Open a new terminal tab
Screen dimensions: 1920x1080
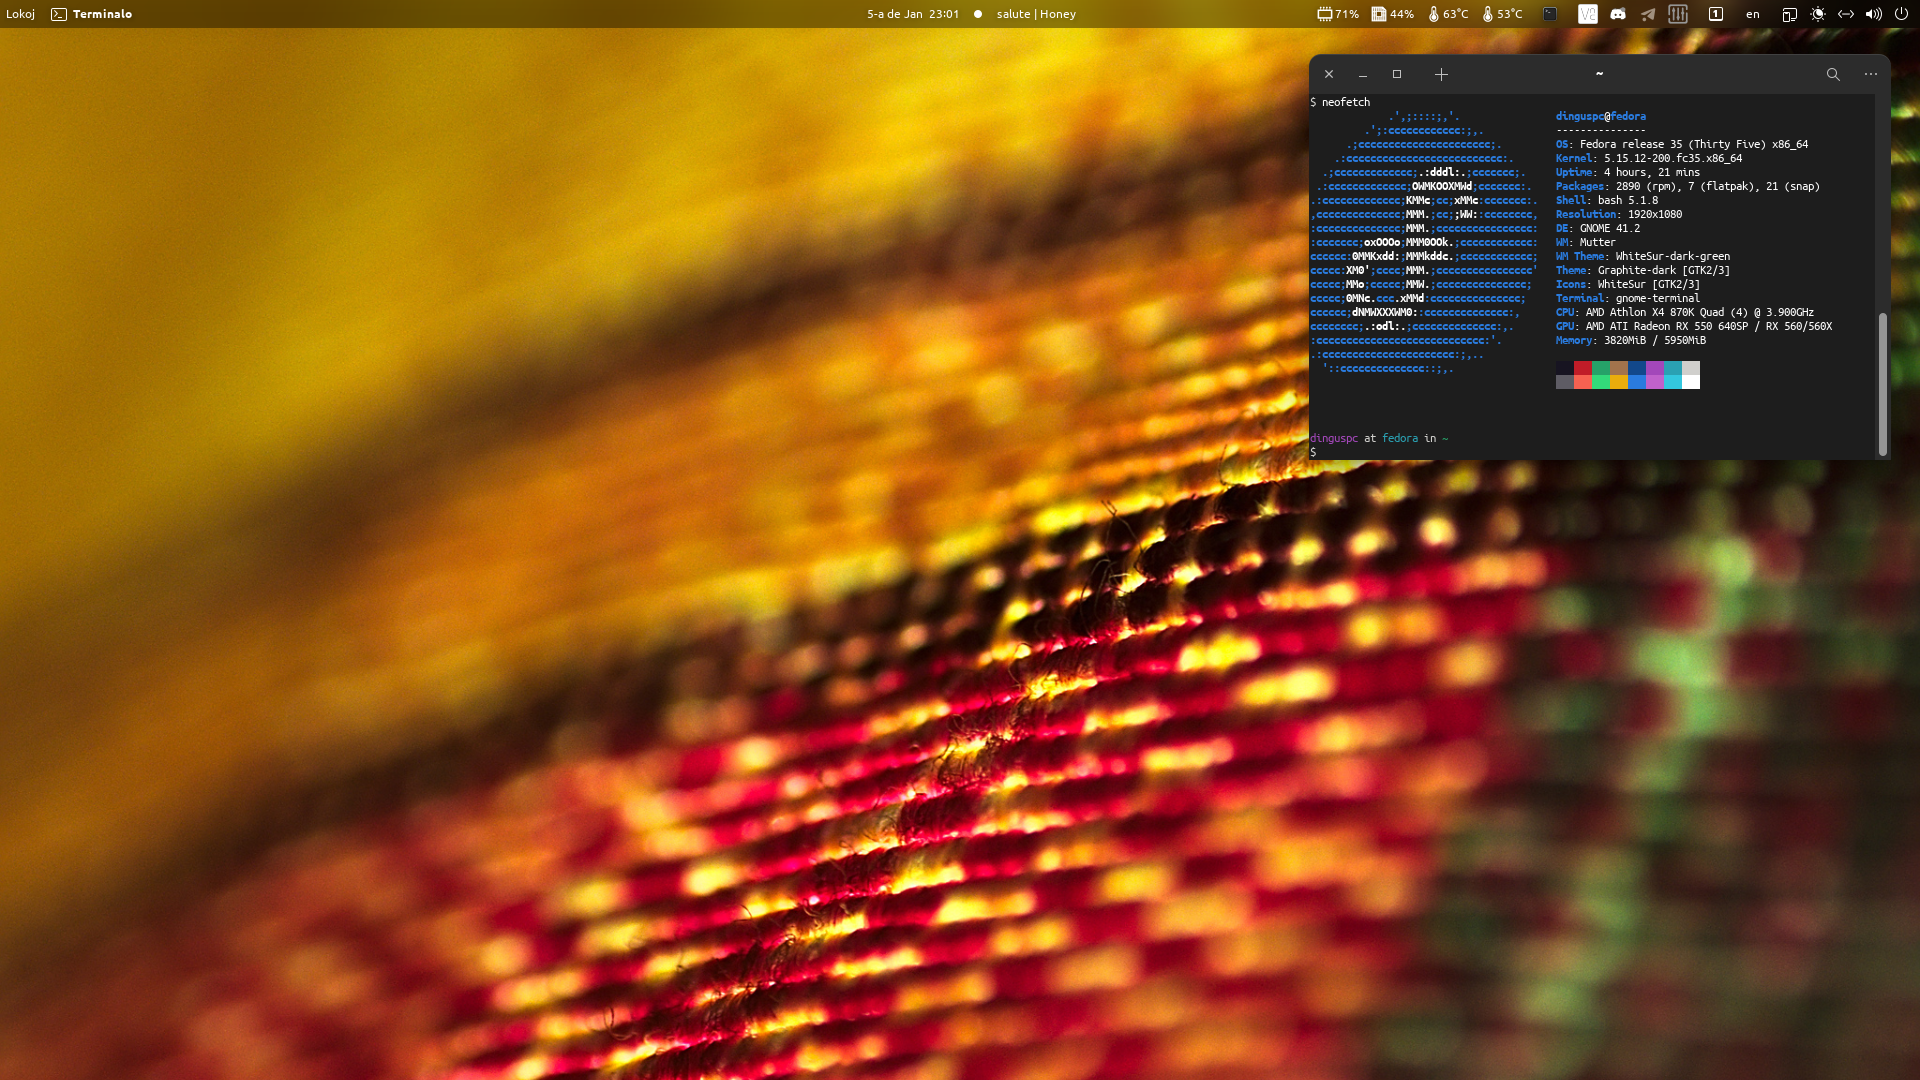[1441, 75]
